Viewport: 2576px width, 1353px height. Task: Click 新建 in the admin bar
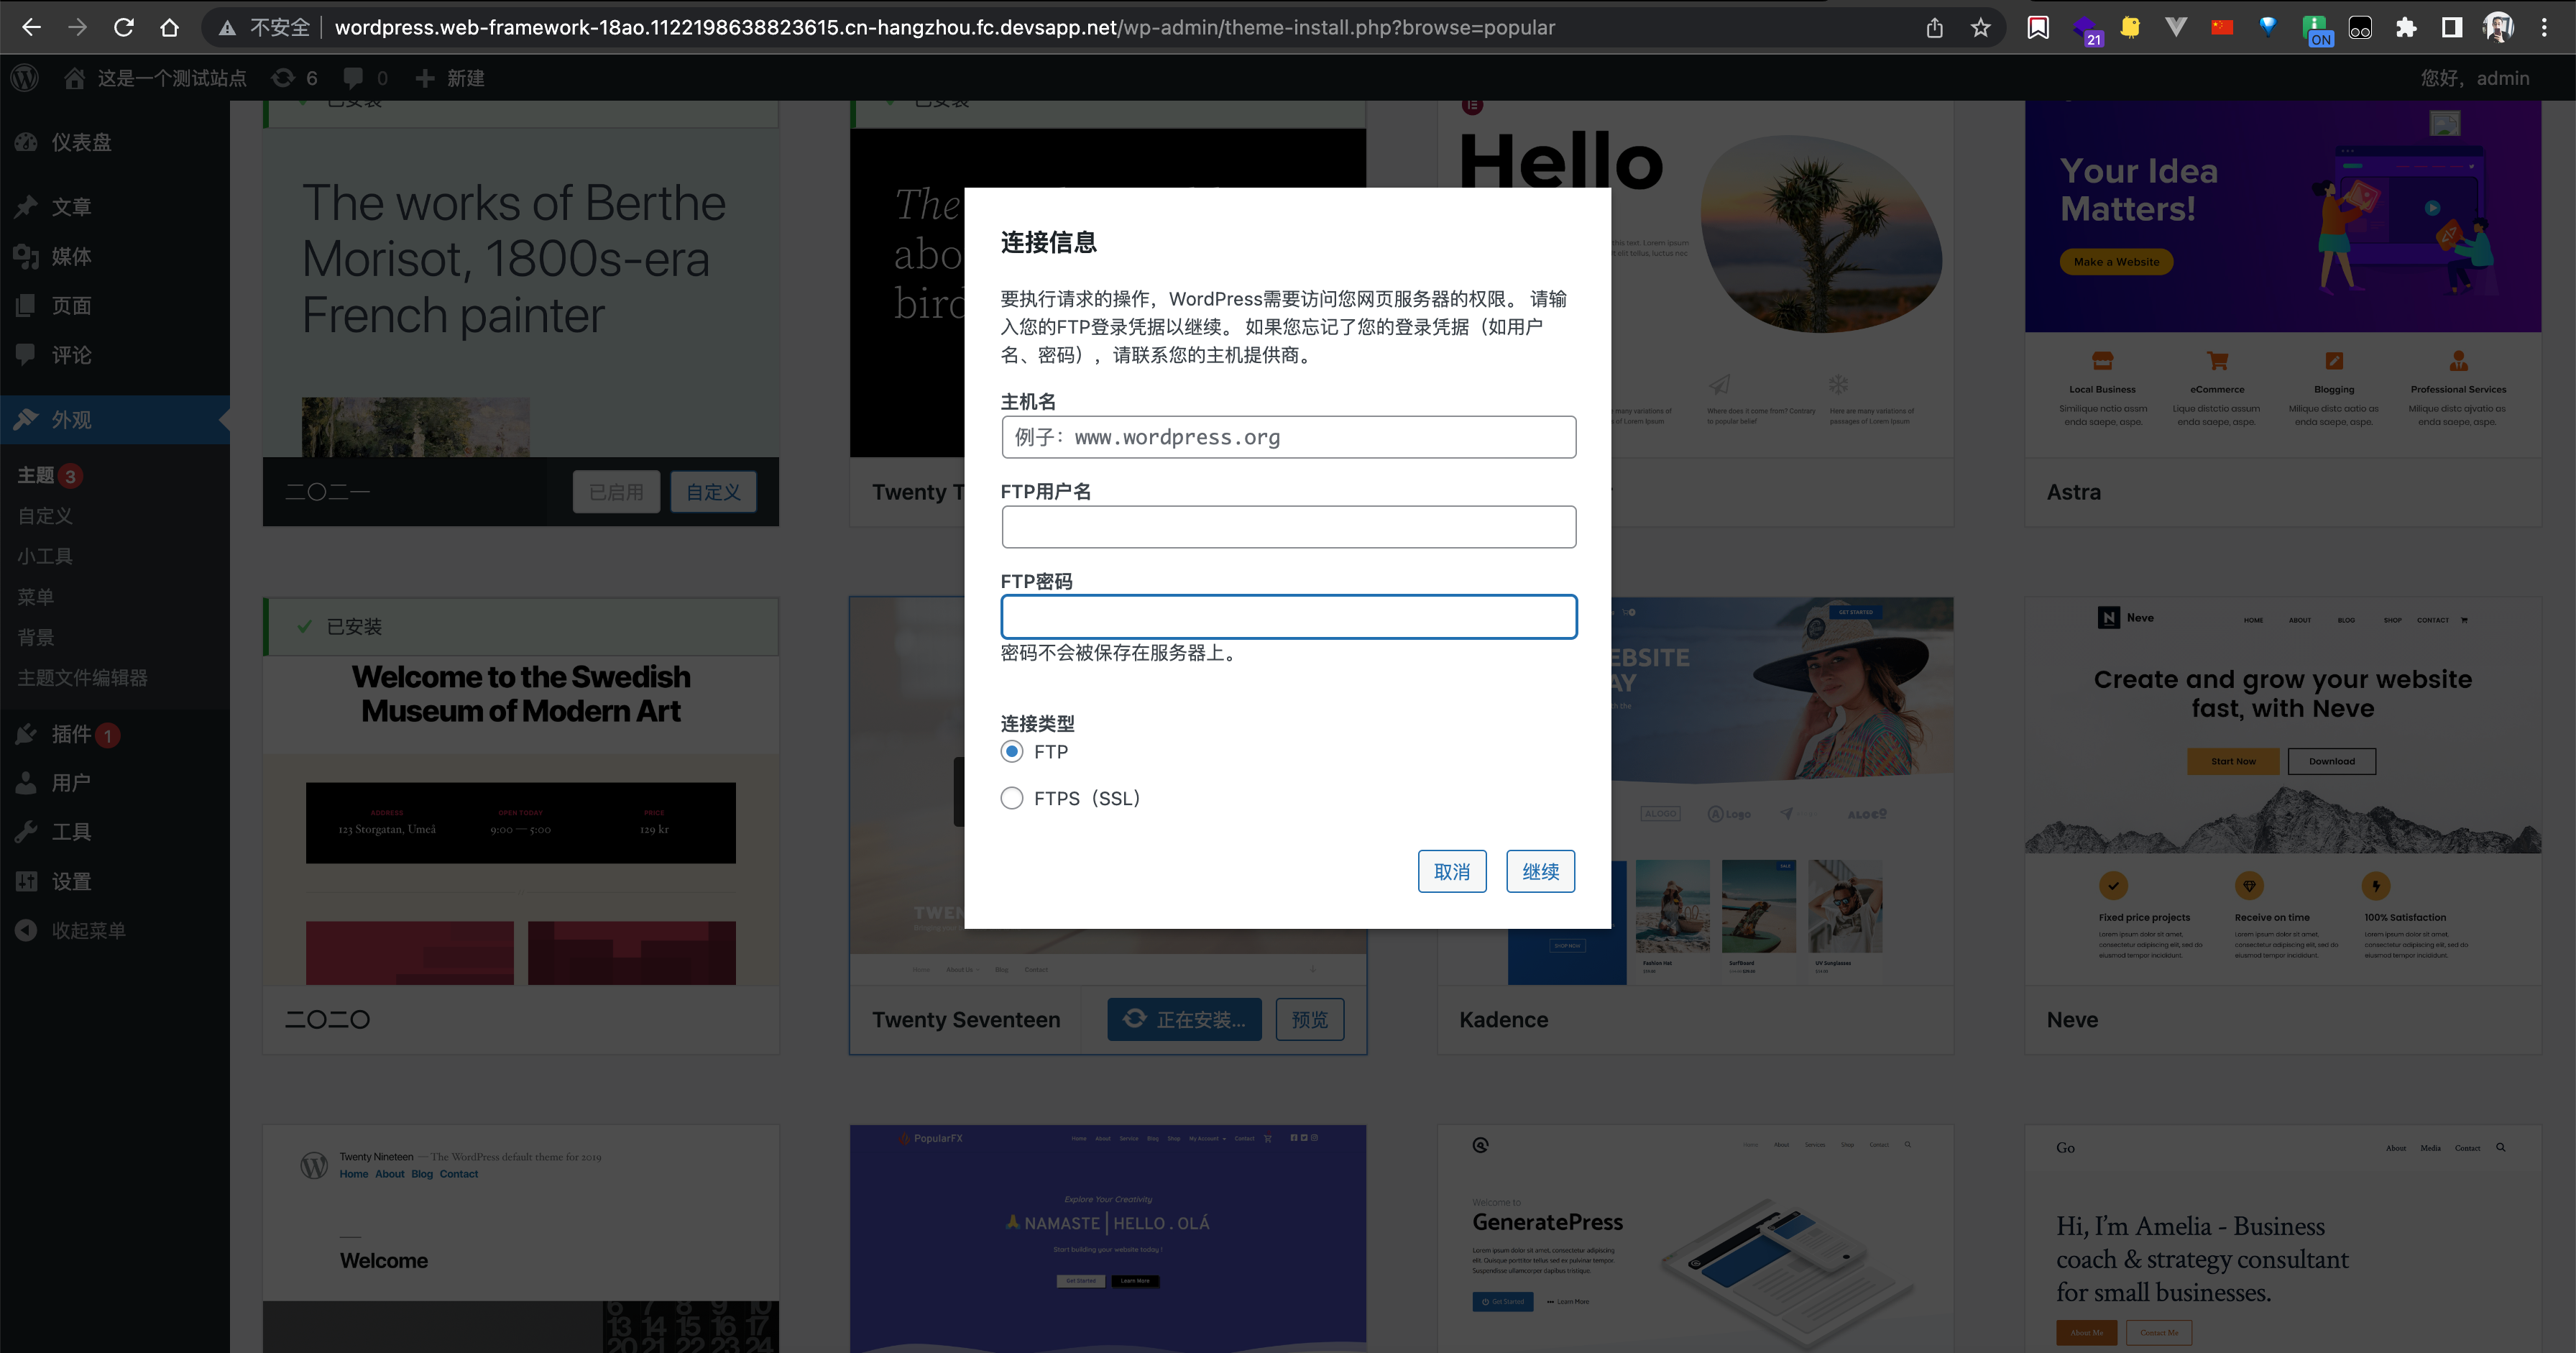(450, 77)
